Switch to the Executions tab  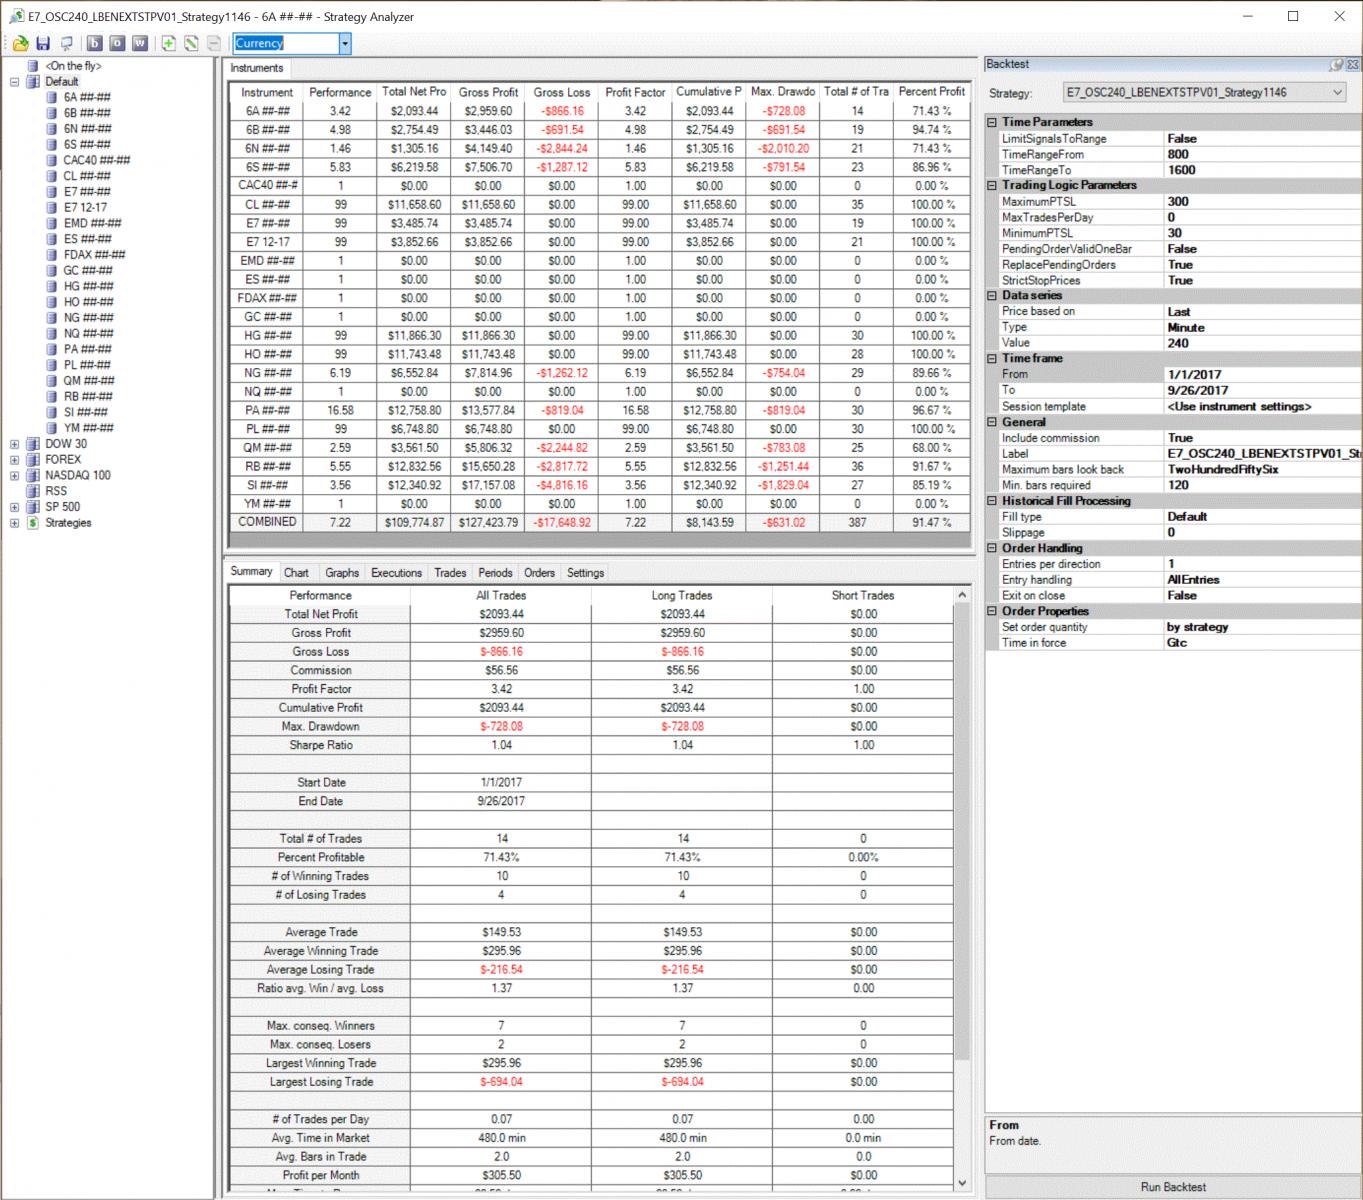[x=396, y=573]
